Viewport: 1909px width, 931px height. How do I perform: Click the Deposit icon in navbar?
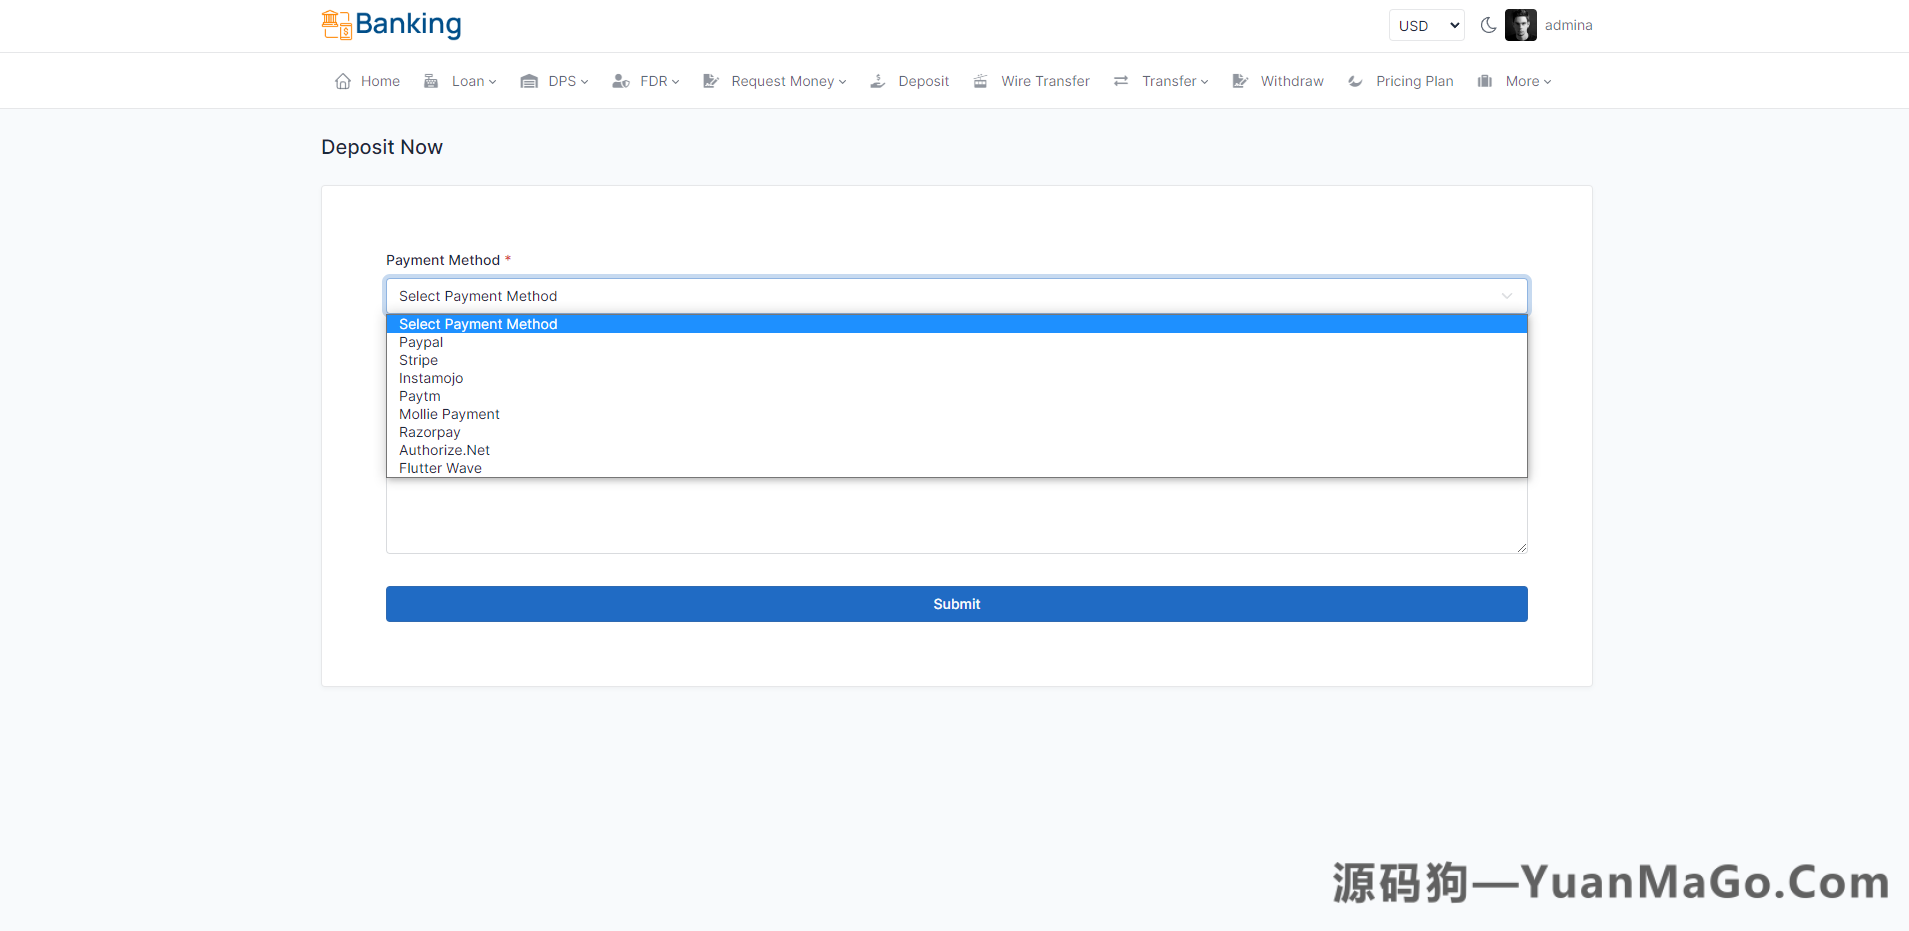[x=877, y=81]
